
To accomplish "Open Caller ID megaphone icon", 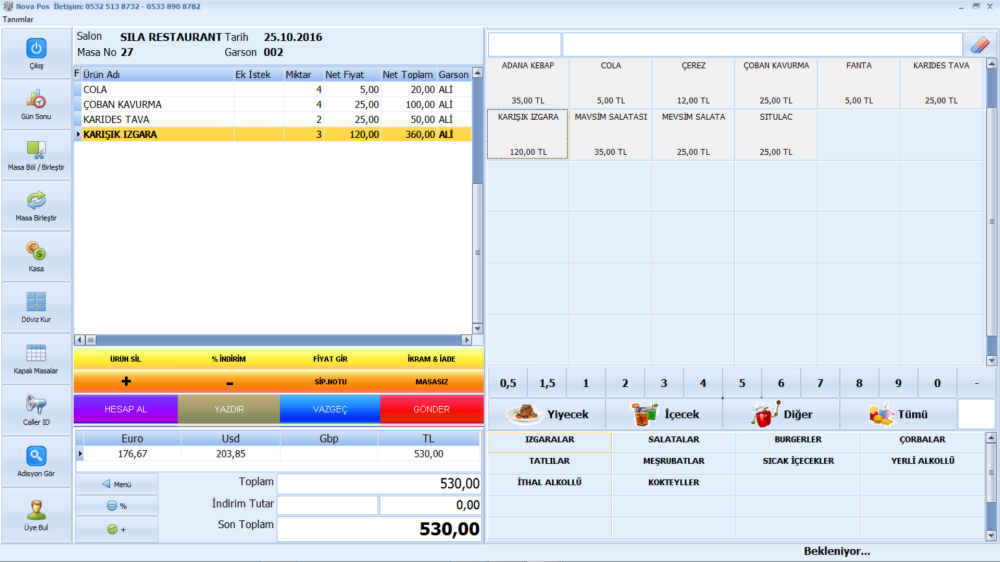I will point(36,405).
